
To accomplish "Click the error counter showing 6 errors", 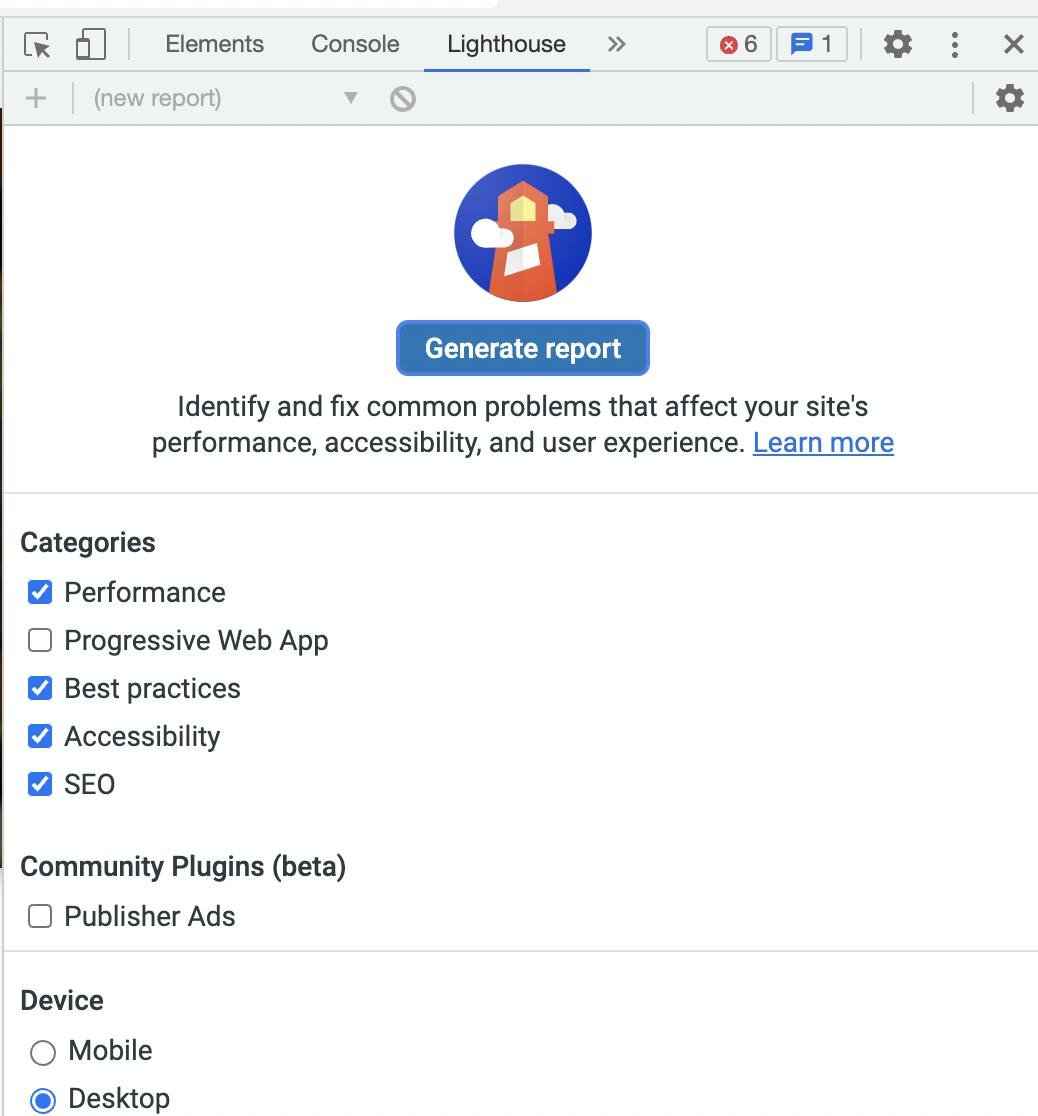I will [x=738, y=44].
